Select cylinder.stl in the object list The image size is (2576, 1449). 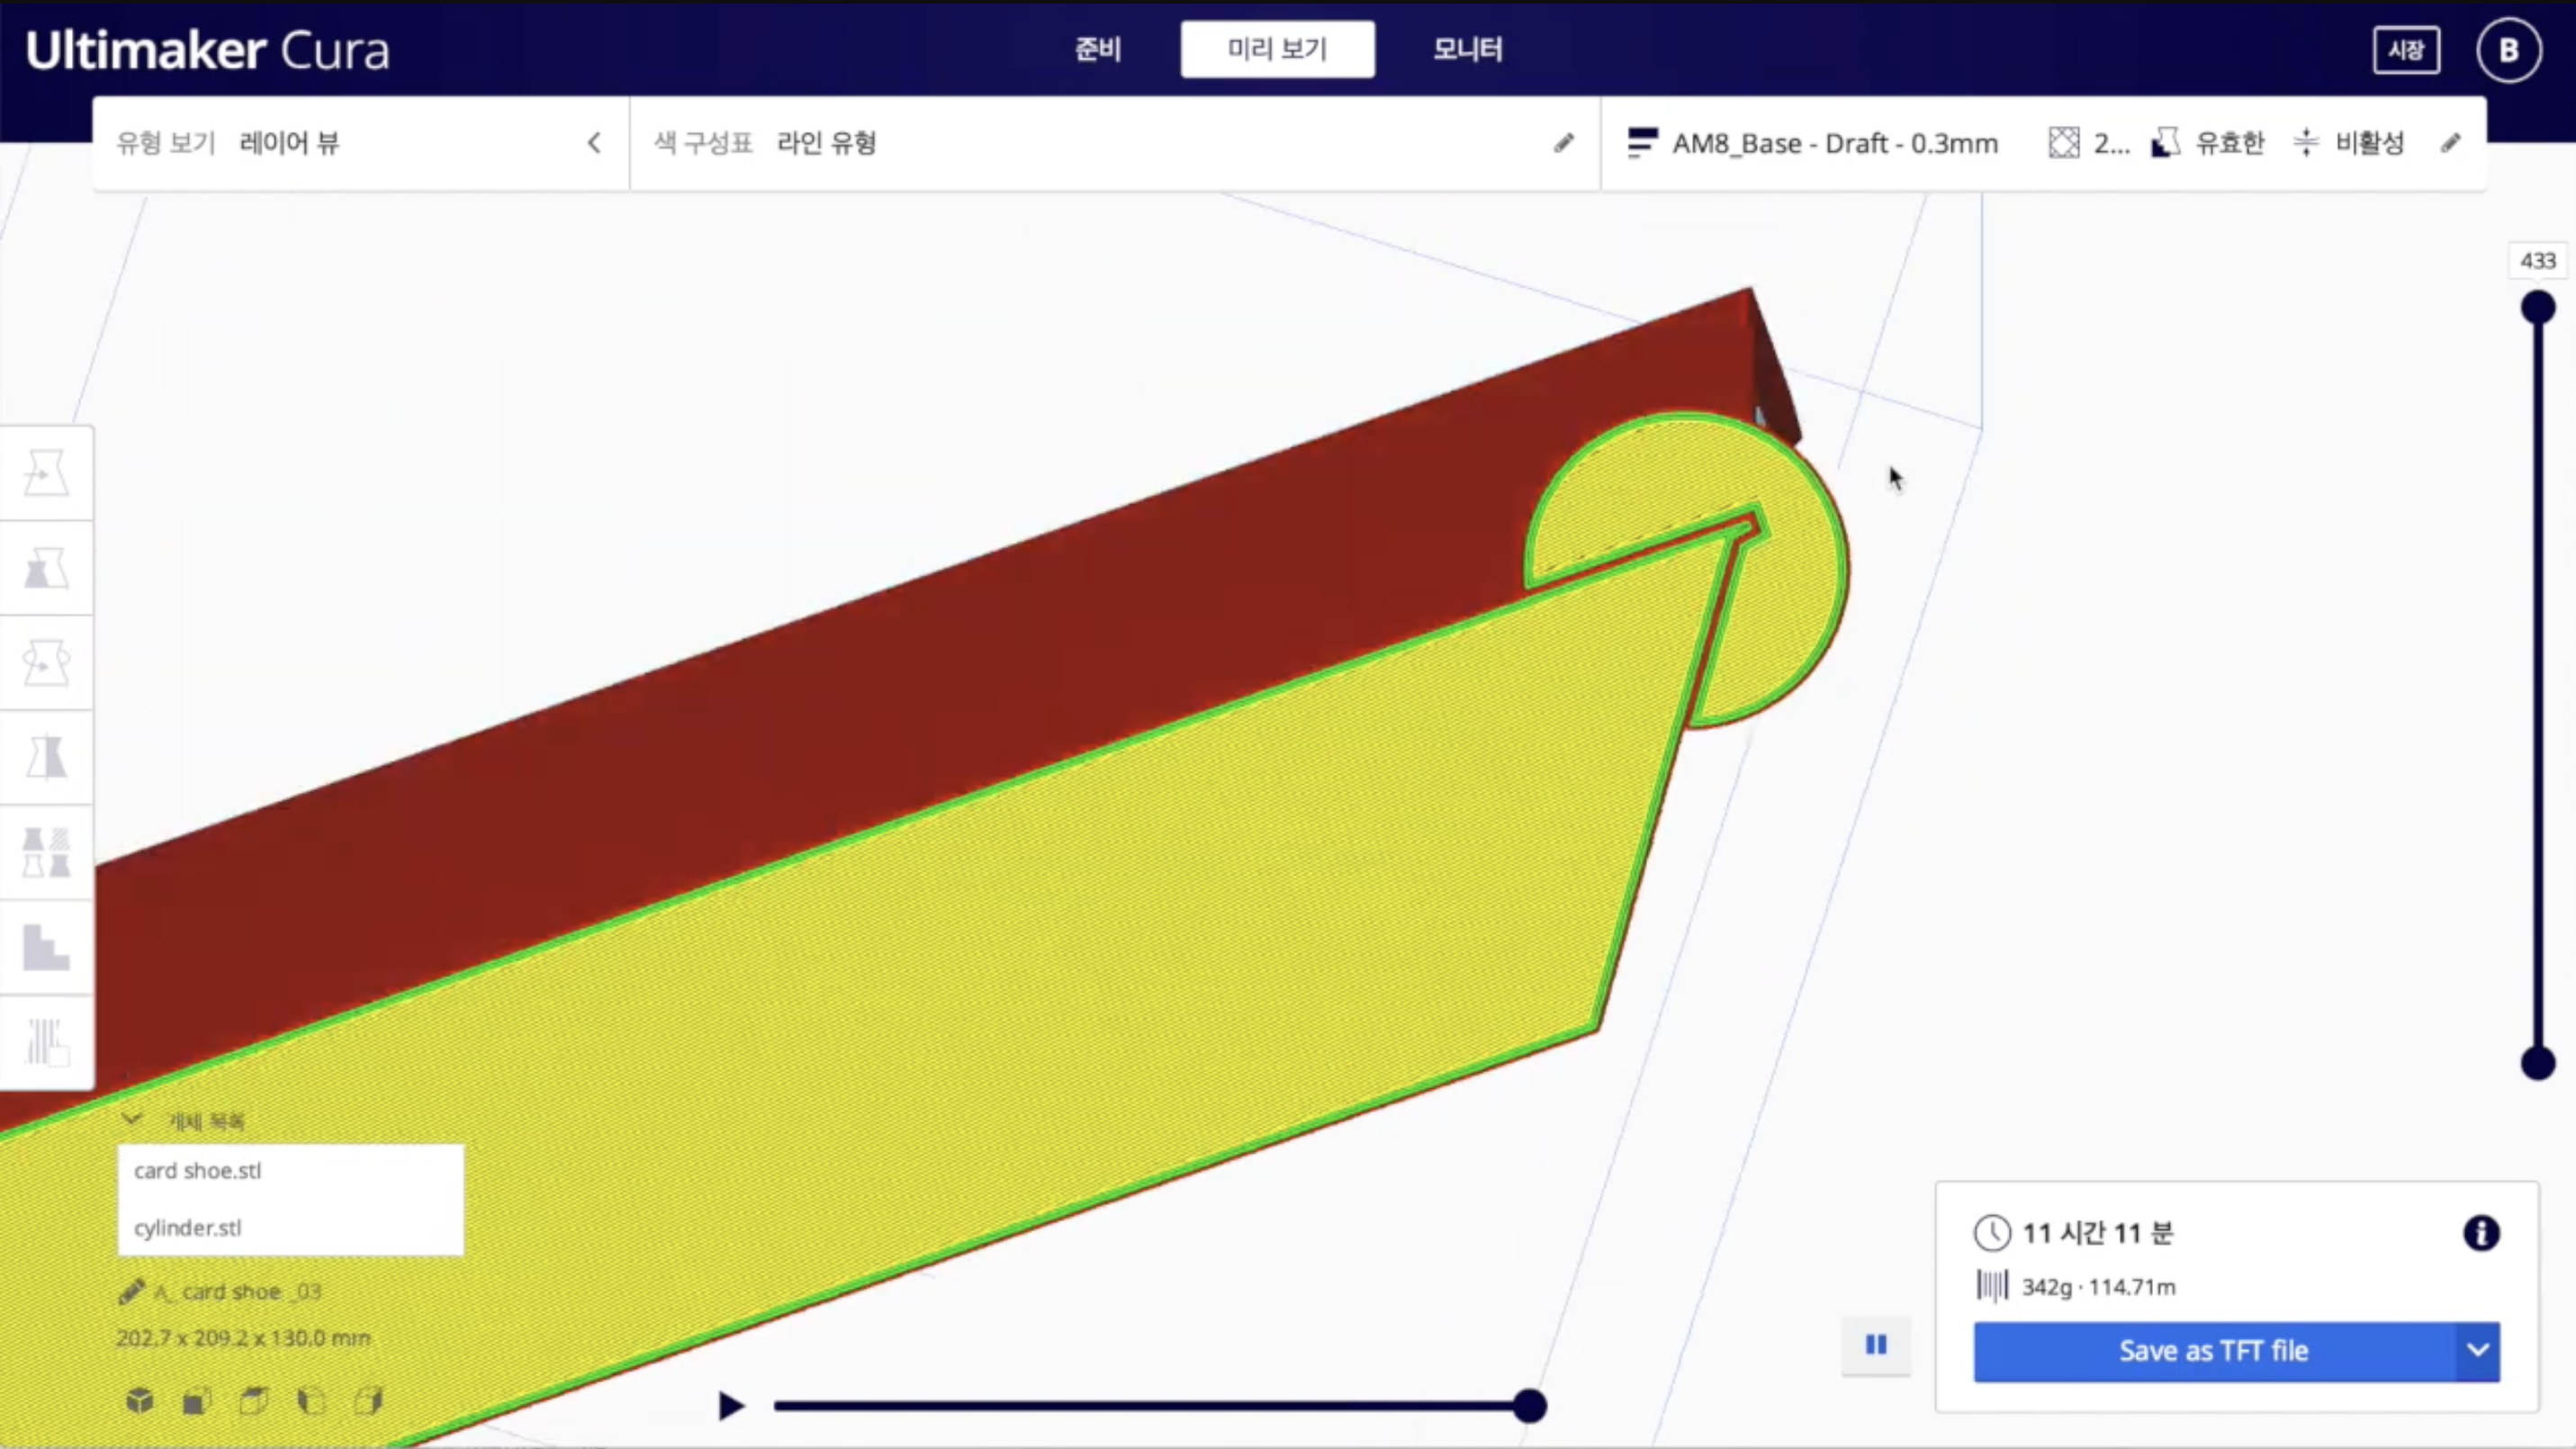(x=291, y=1228)
